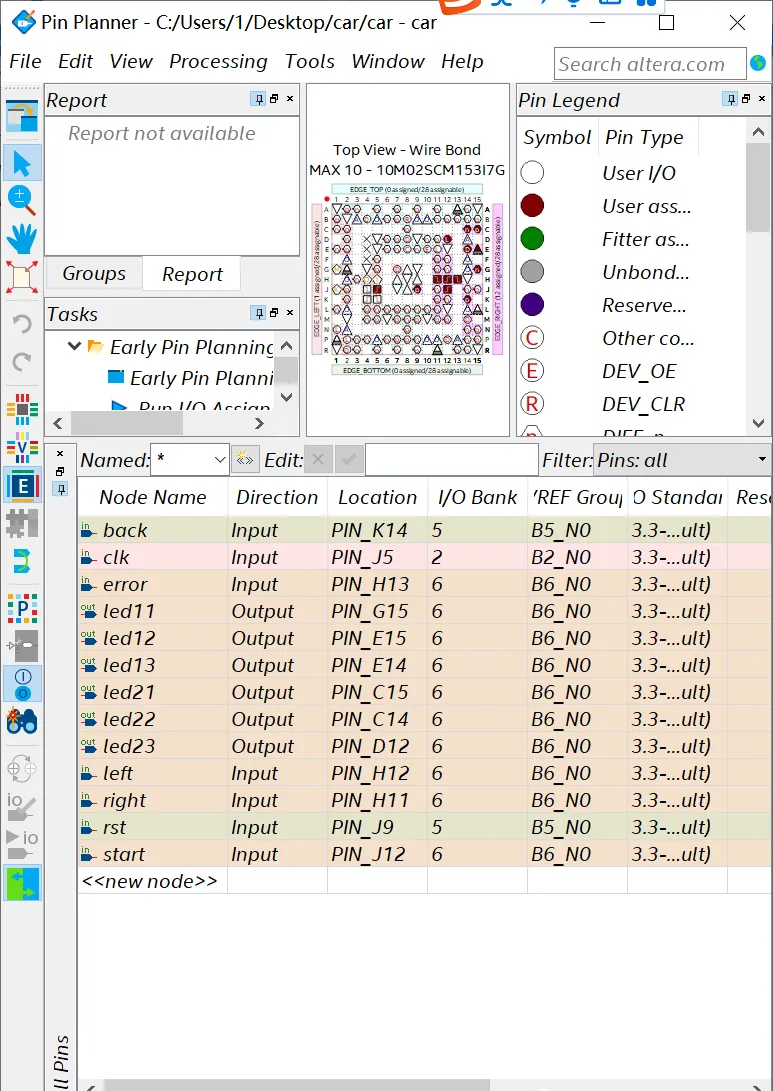773x1091 pixels.
Task: Click the Redo arrow icon
Action: [22, 361]
